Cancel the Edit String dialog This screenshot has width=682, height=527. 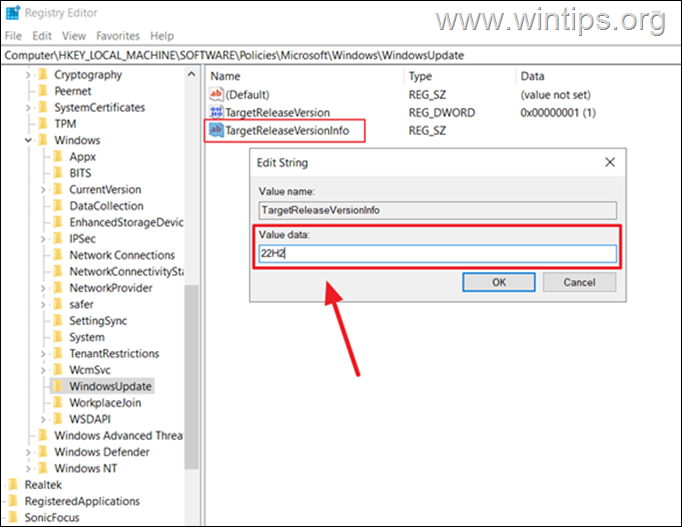tap(579, 282)
